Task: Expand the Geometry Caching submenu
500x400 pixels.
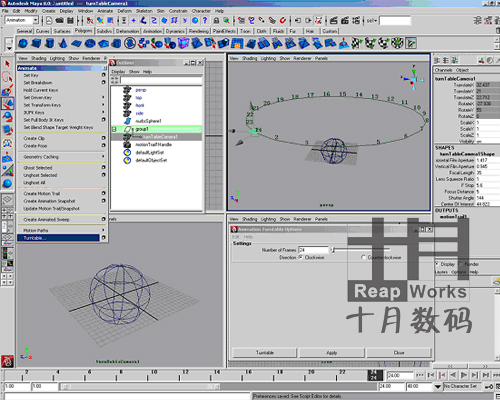Action: [103, 156]
